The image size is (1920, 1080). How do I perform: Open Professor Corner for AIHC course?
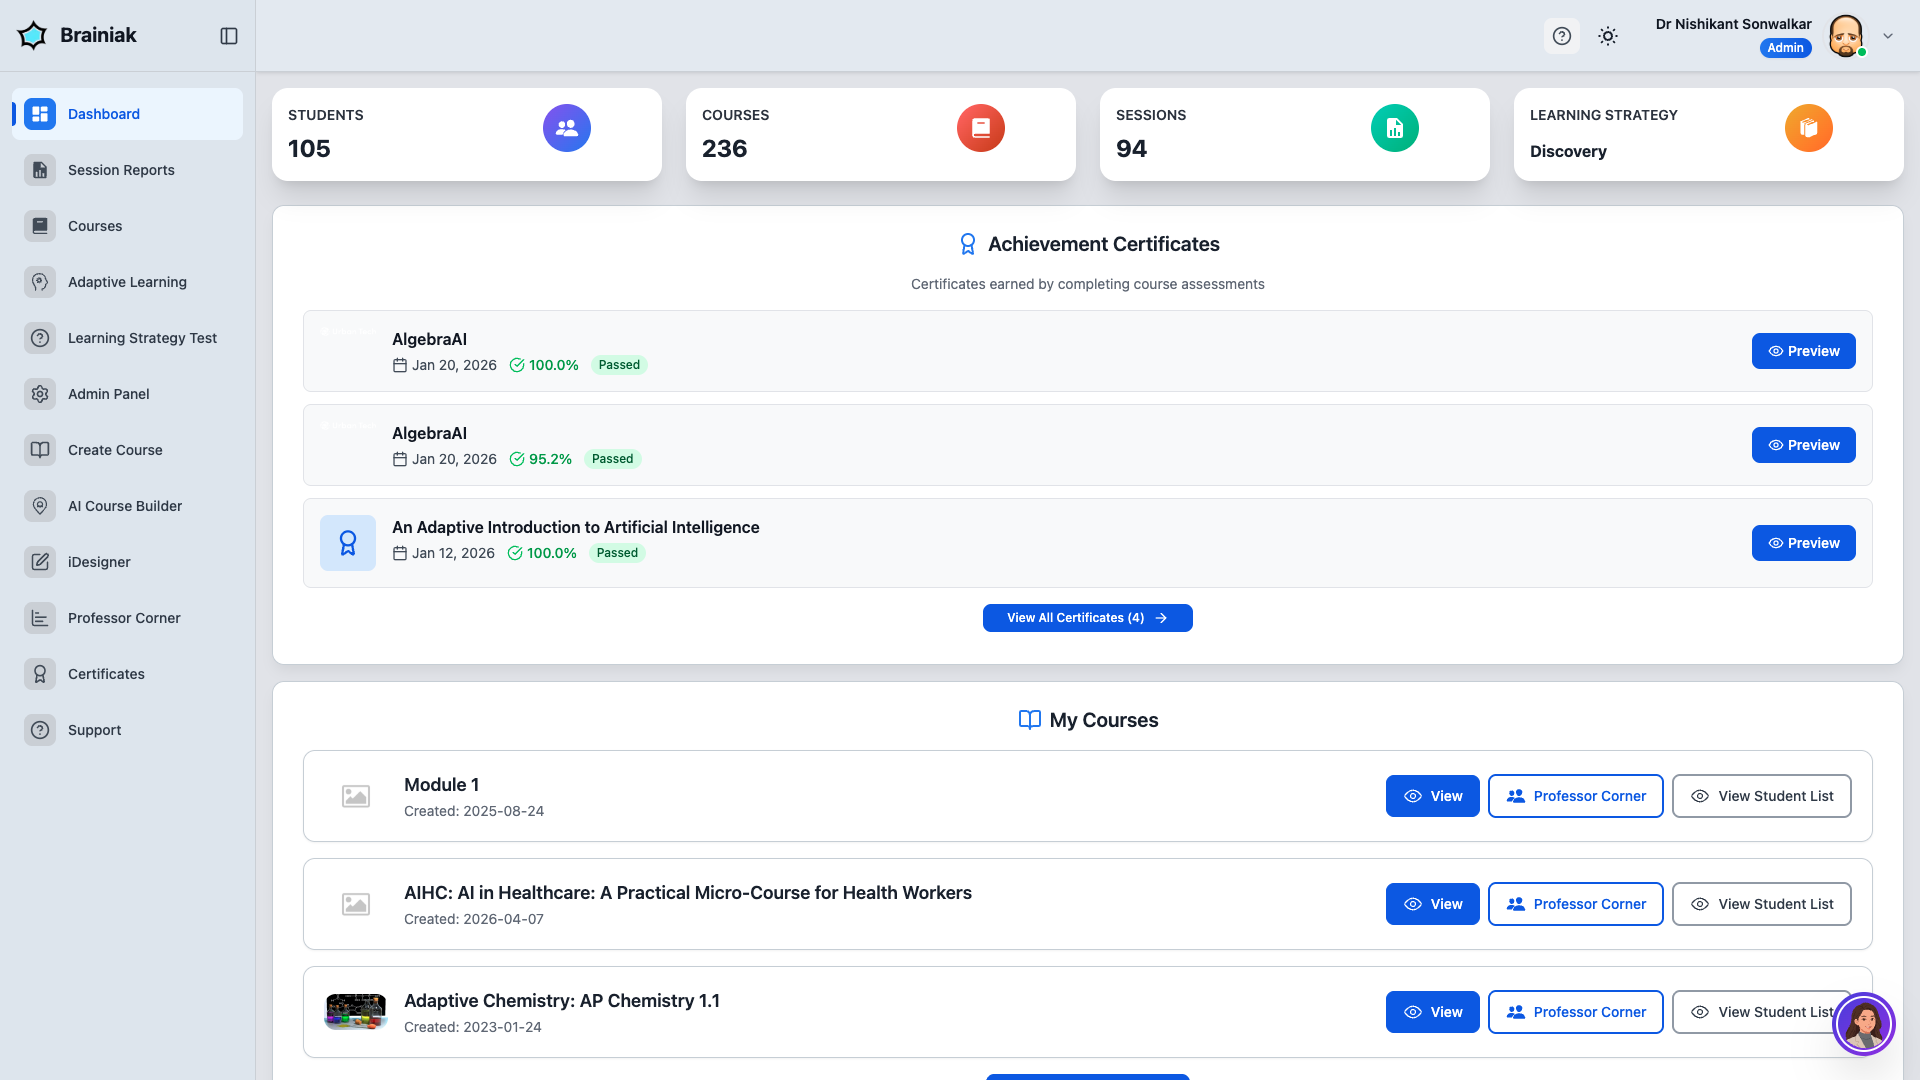pos(1575,904)
